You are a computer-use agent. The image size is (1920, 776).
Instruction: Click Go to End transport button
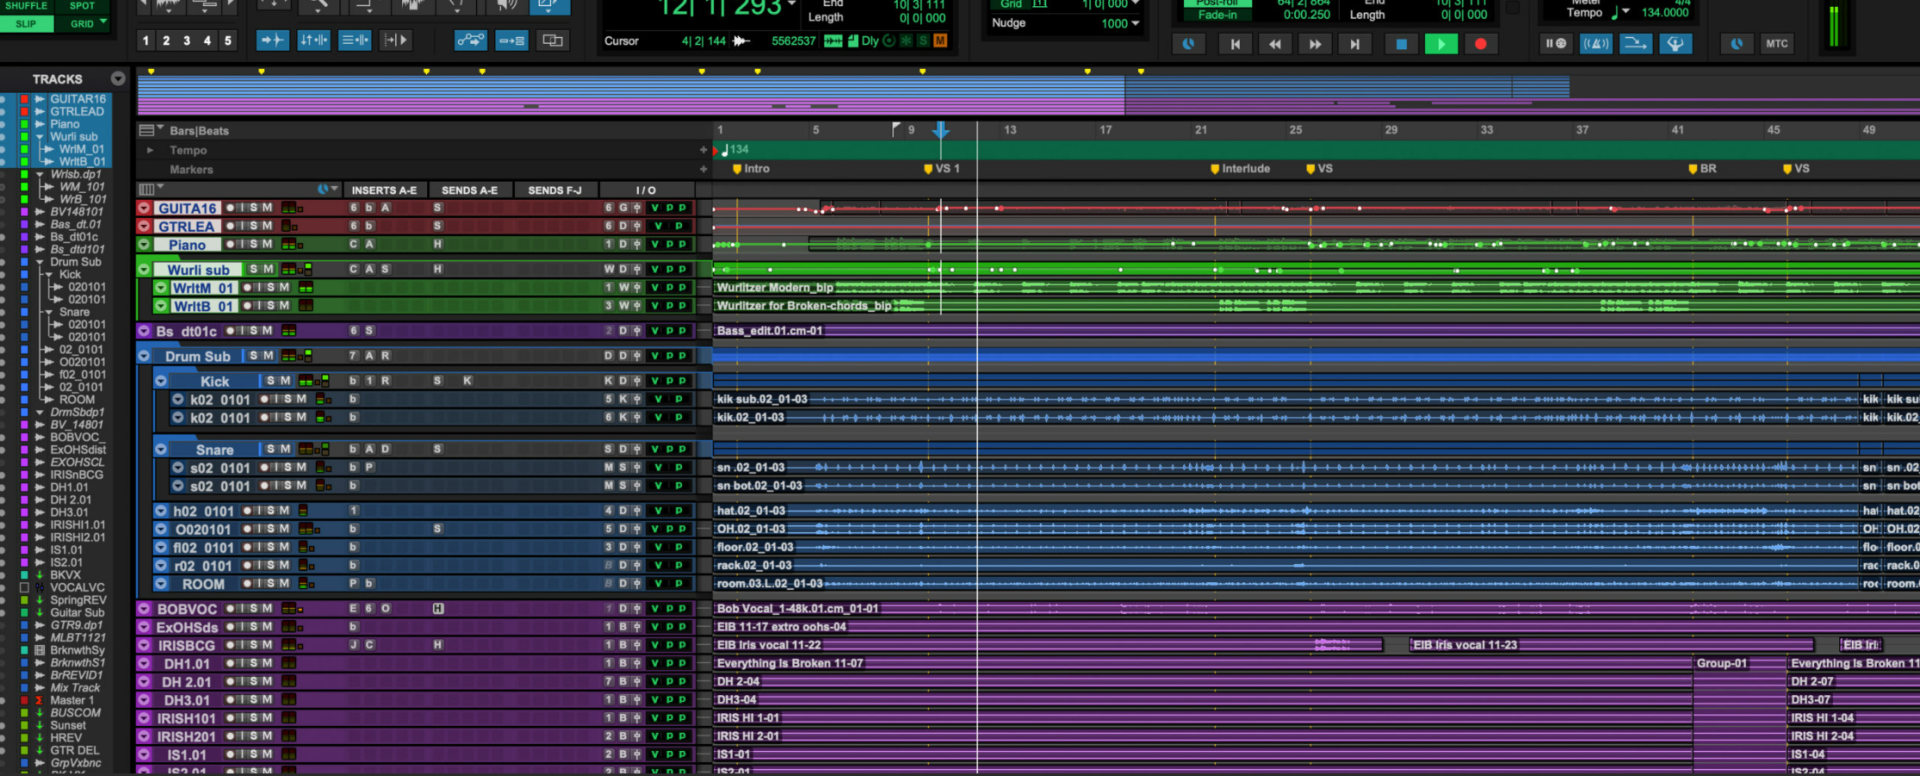[x=1354, y=44]
